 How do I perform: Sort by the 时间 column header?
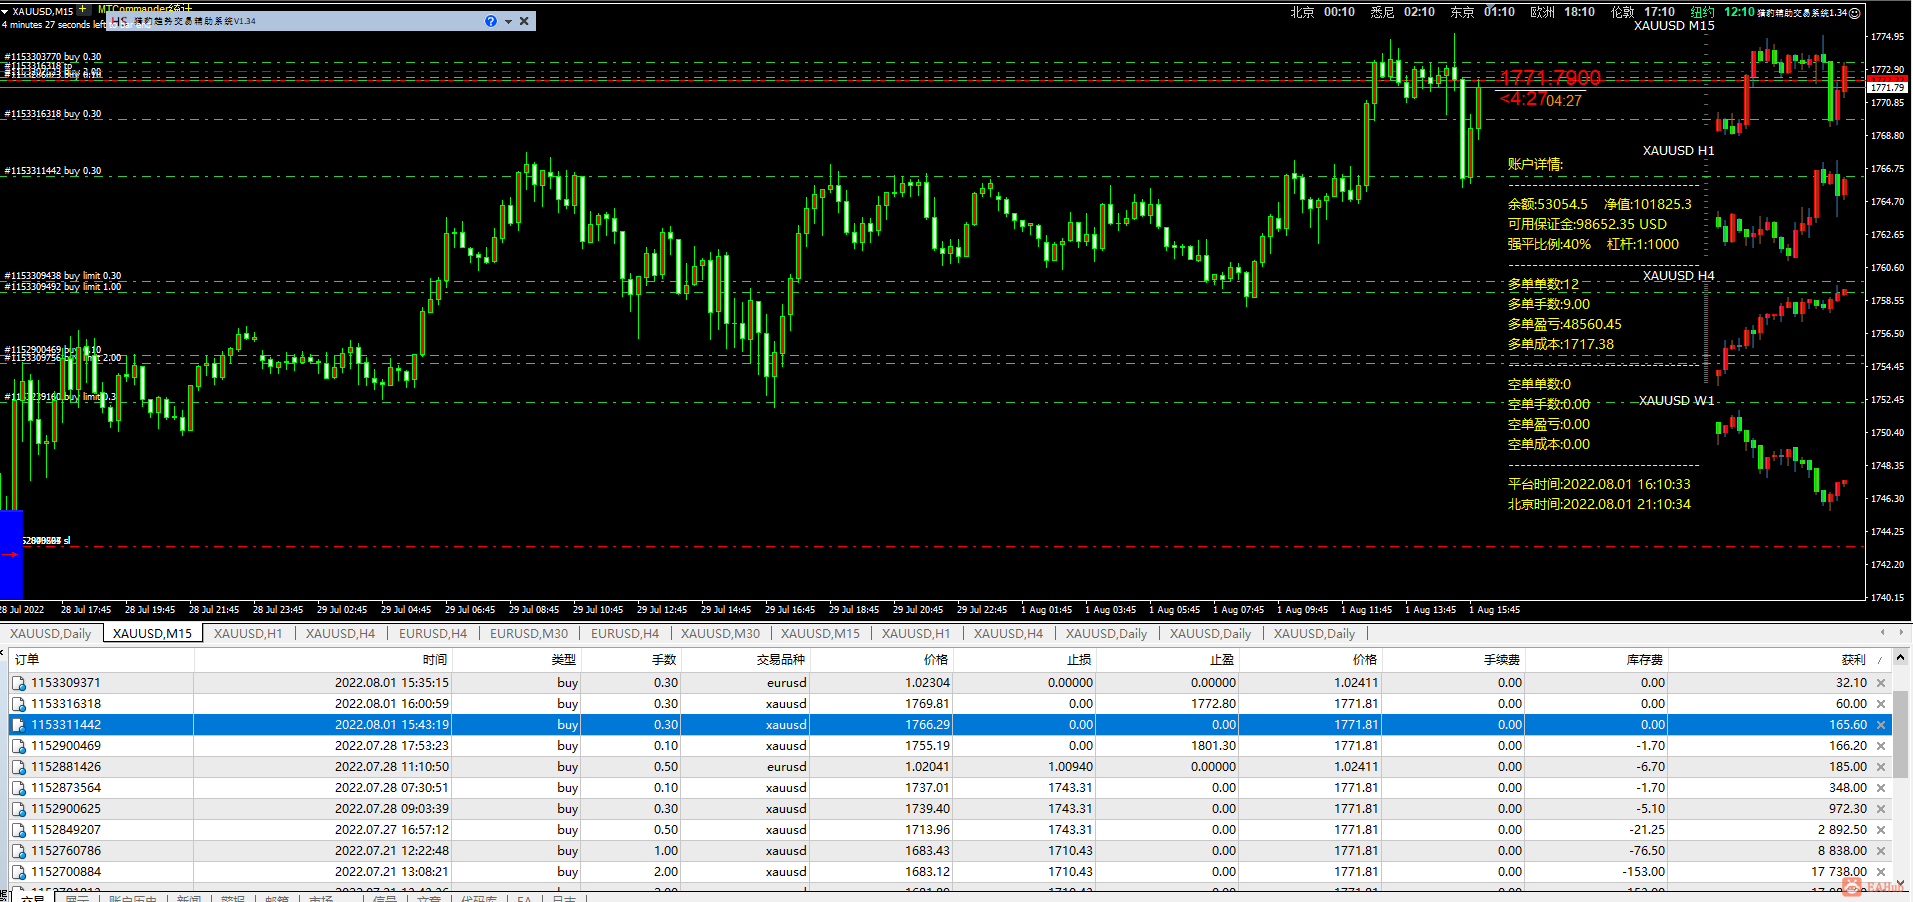(x=434, y=659)
